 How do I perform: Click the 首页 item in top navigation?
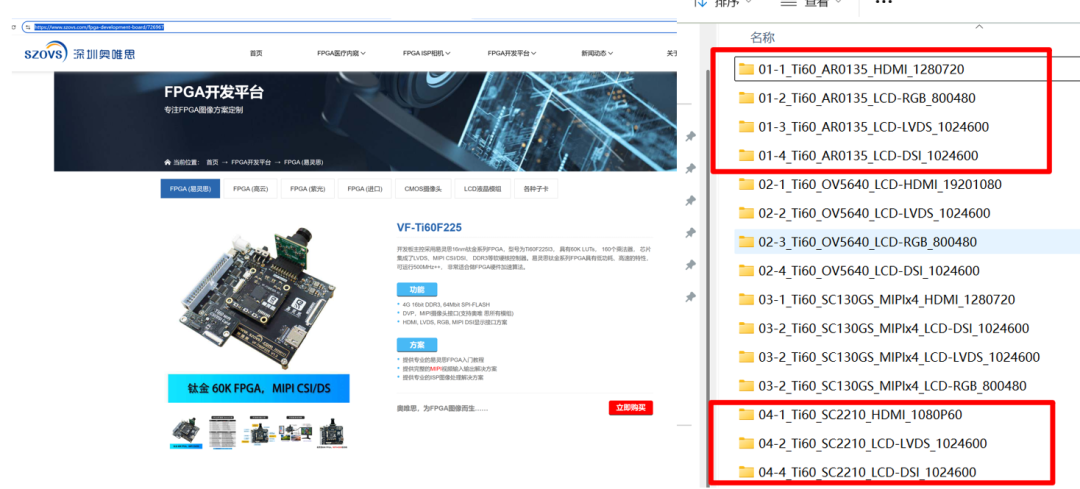(x=256, y=53)
